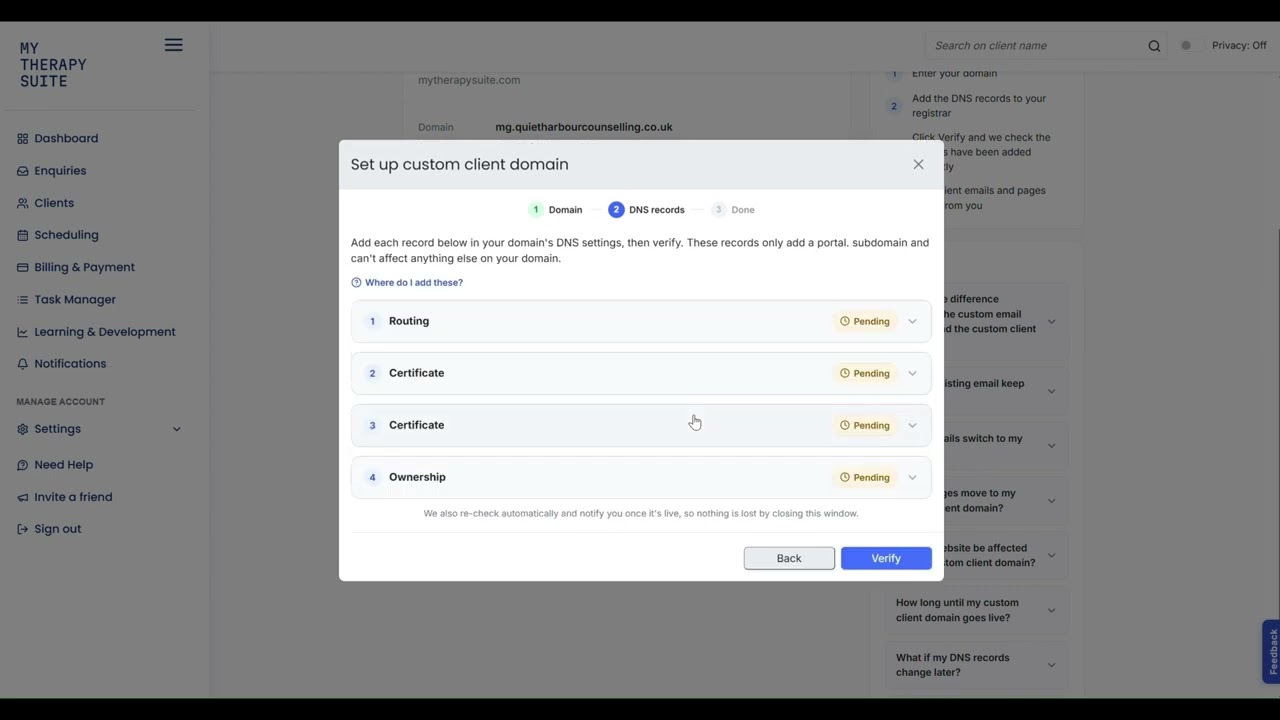Image resolution: width=1280 pixels, height=720 pixels.
Task: Open Billing & Payment
Action: click(x=84, y=267)
